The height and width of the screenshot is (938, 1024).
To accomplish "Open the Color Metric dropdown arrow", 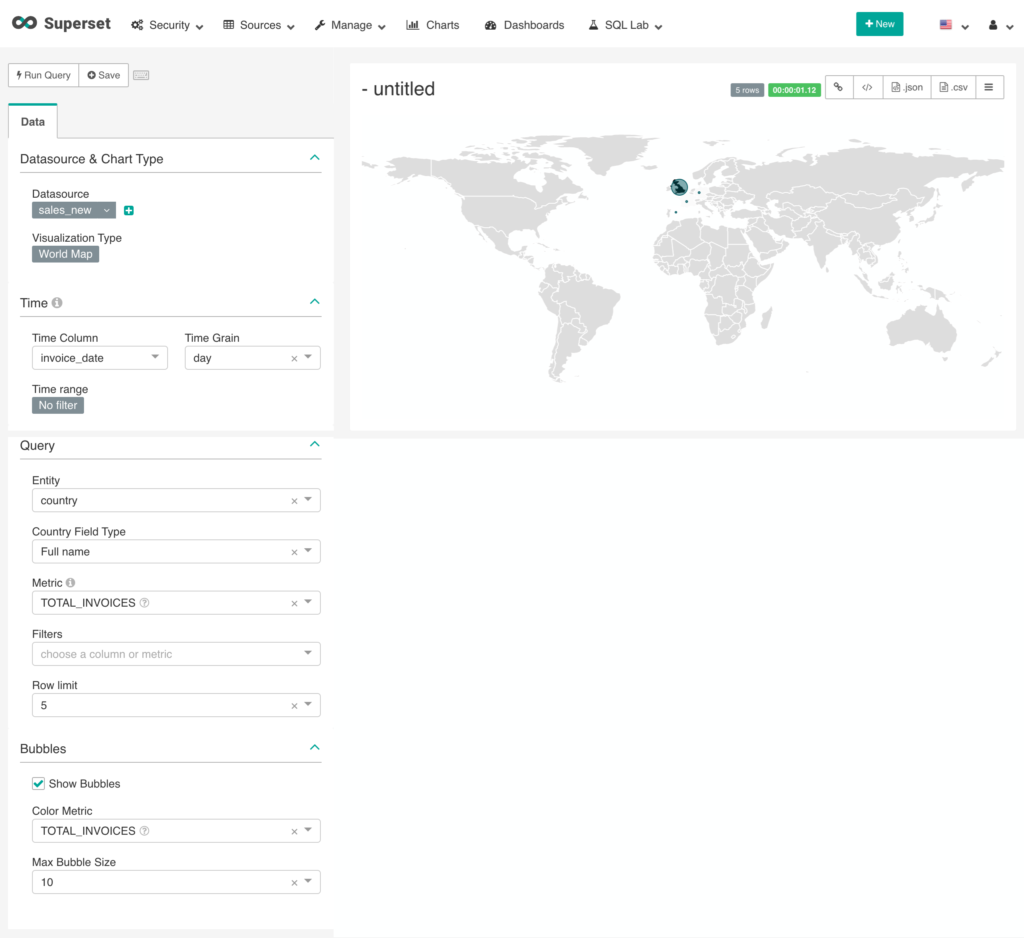I will click(x=308, y=830).
